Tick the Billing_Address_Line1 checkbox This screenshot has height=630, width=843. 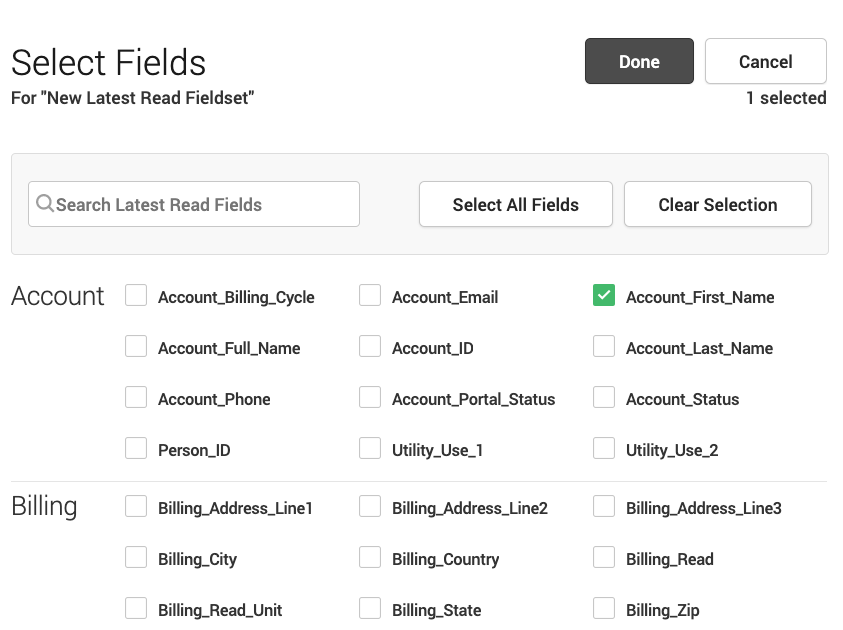[x=136, y=507]
